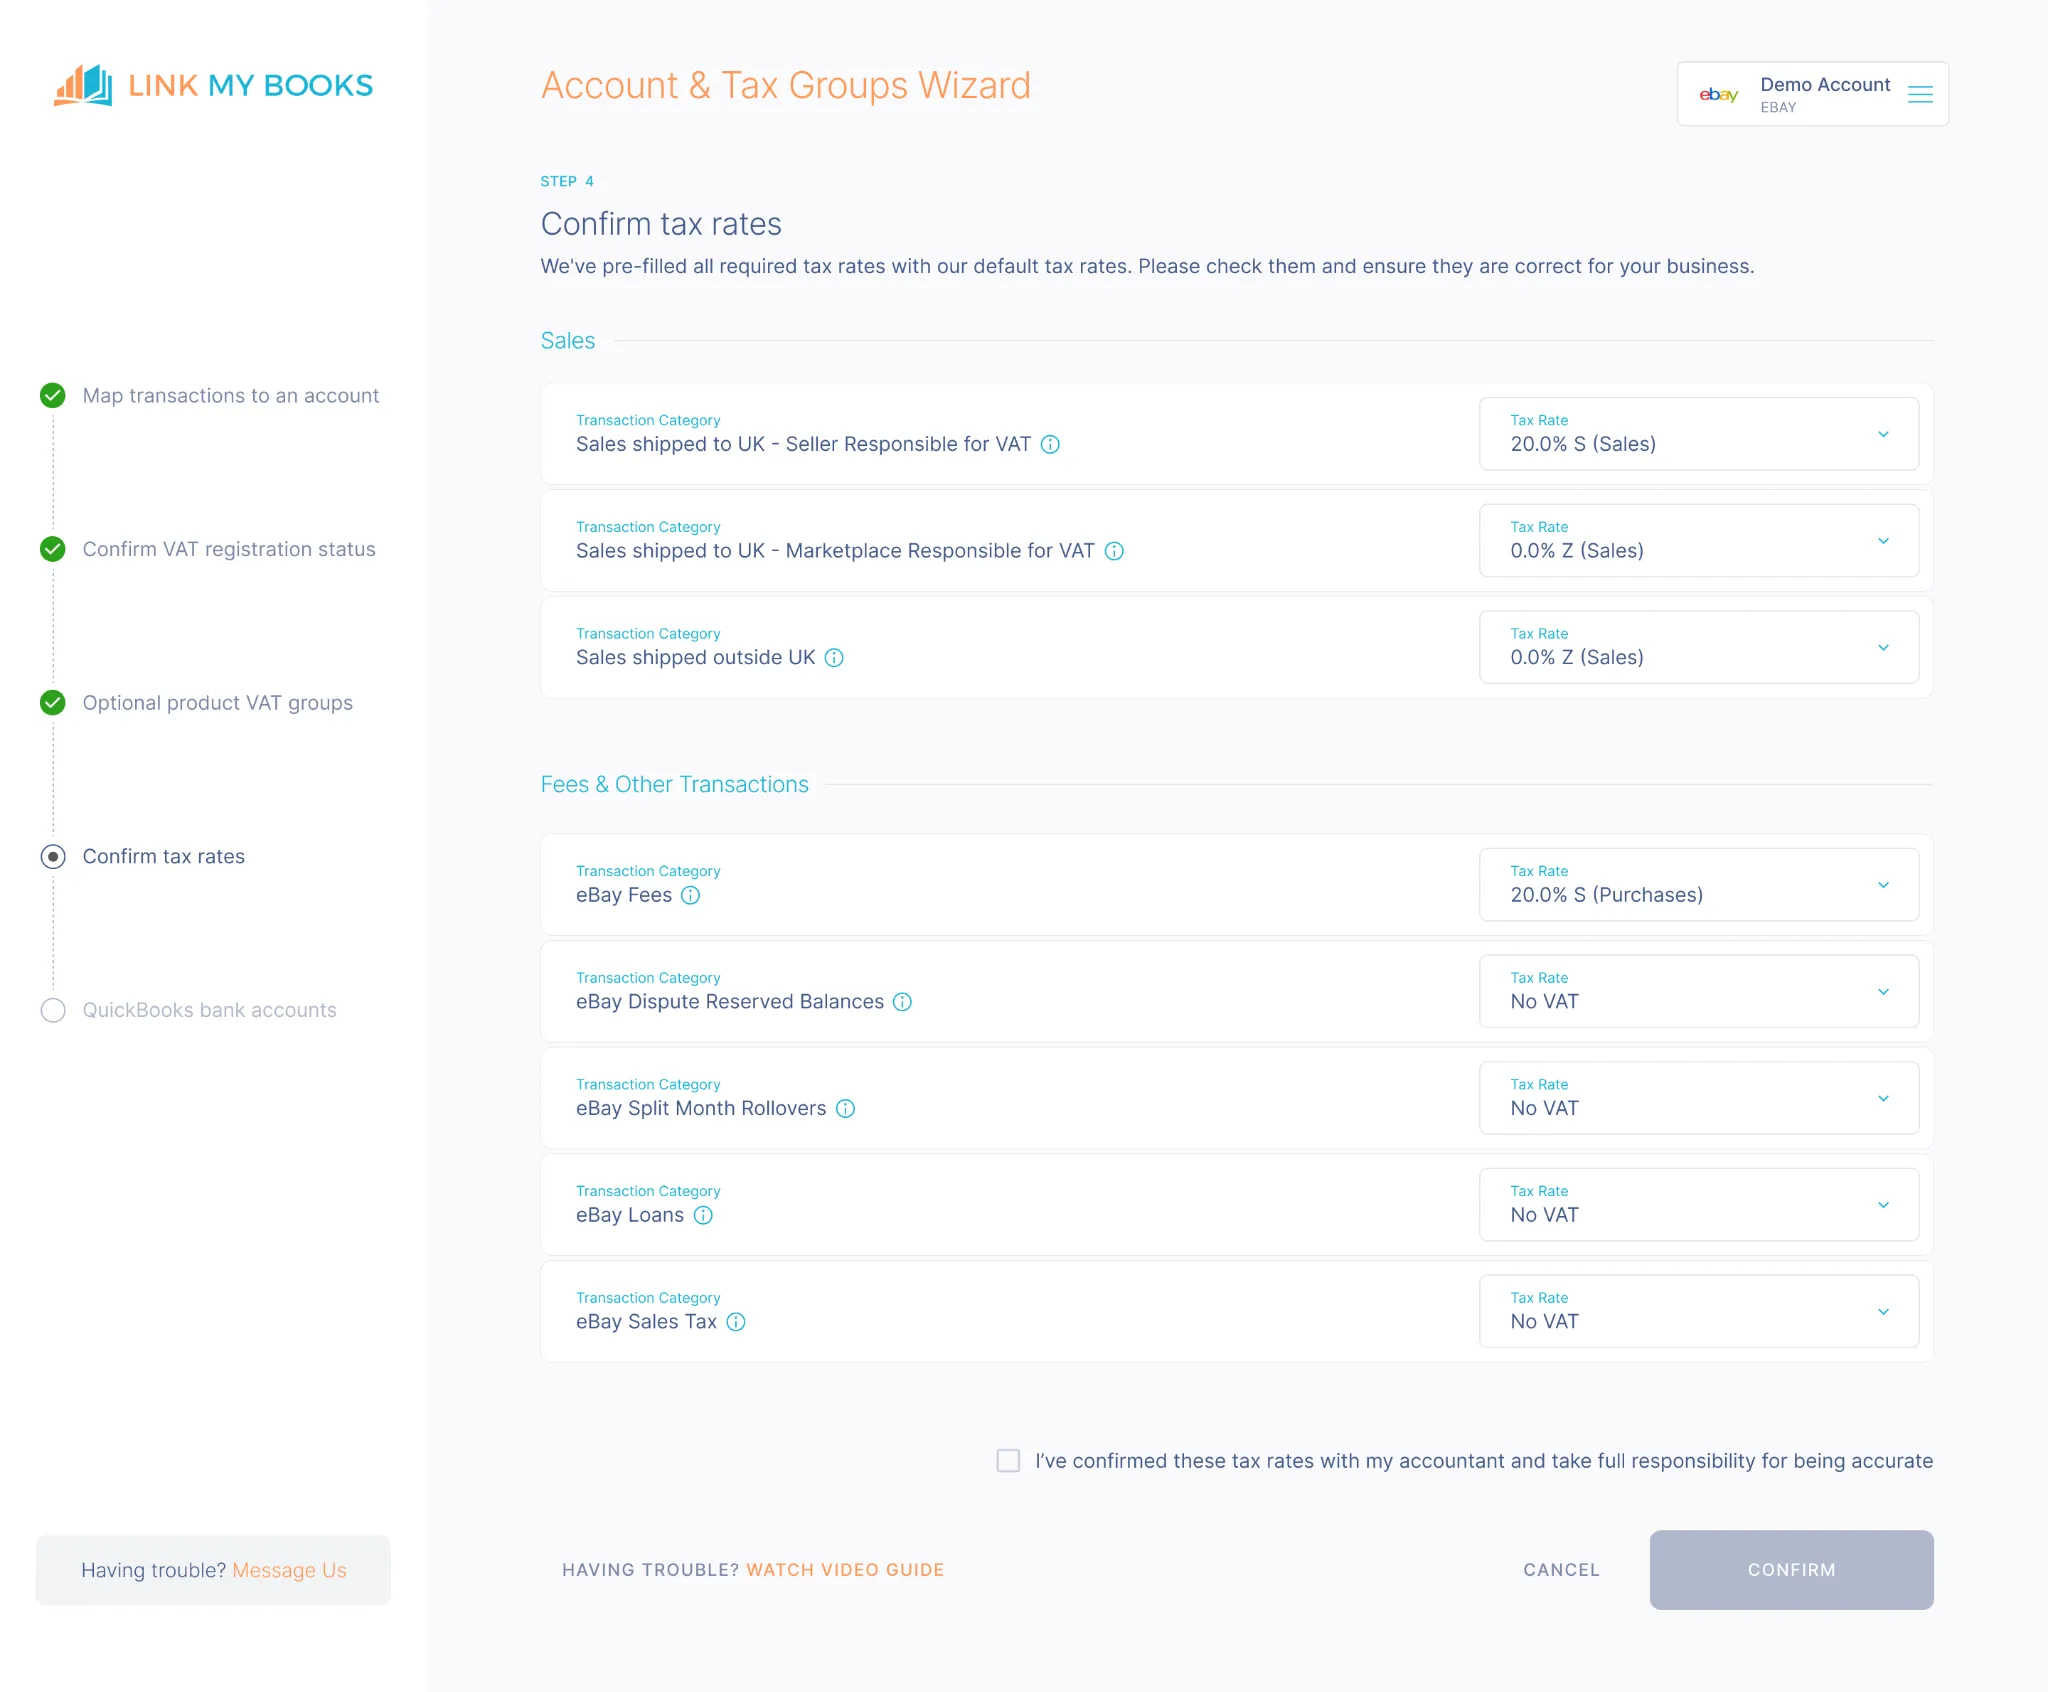This screenshot has height=1692, width=2048.
Task: Click the Sales section heading
Action: pos(568,340)
